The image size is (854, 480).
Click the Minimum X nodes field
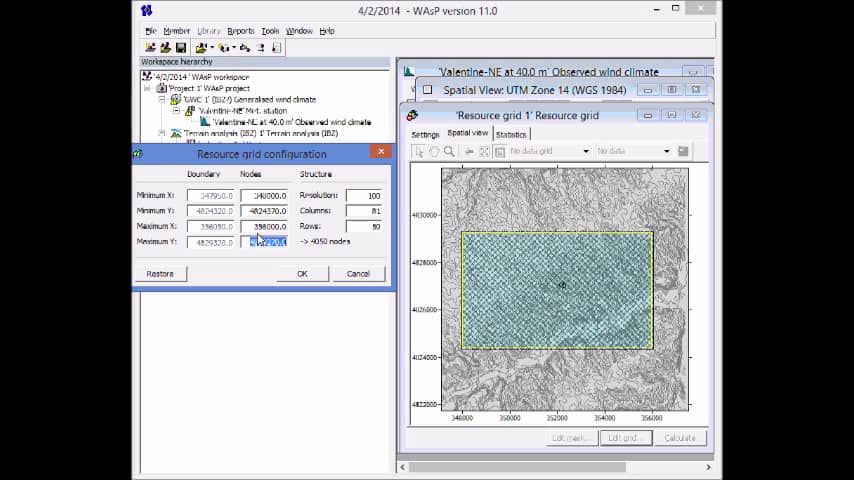click(x=264, y=196)
